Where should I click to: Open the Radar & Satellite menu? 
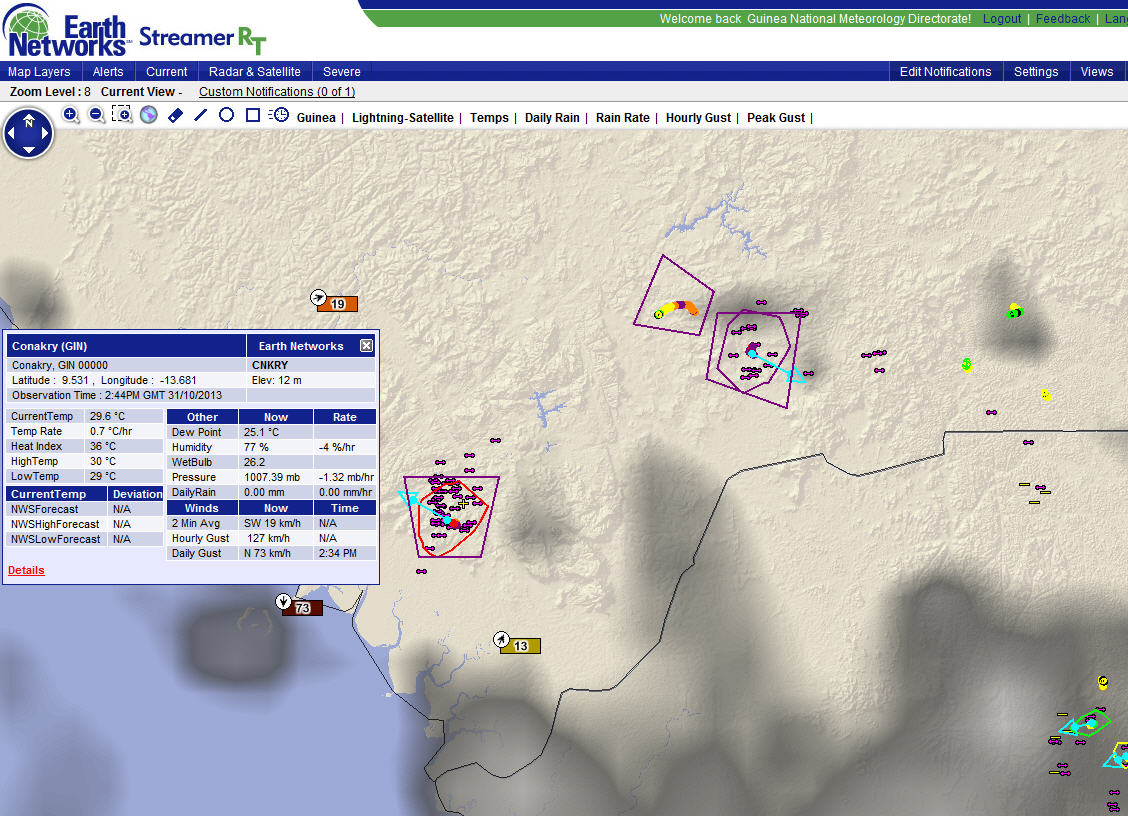(255, 71)
